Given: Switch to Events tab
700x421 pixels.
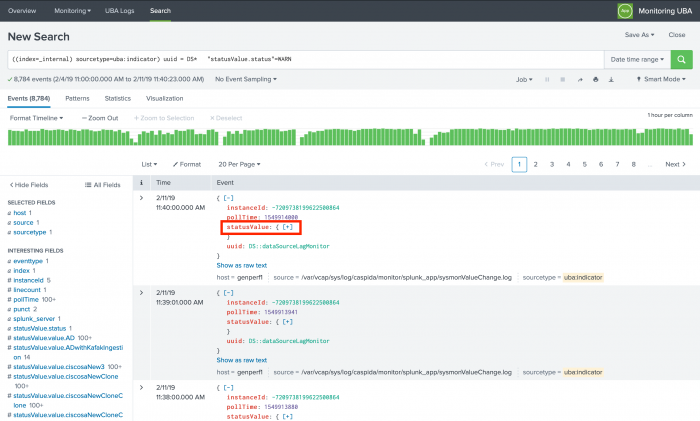Looking at the screenshot, I should click(x=29, y=98).
